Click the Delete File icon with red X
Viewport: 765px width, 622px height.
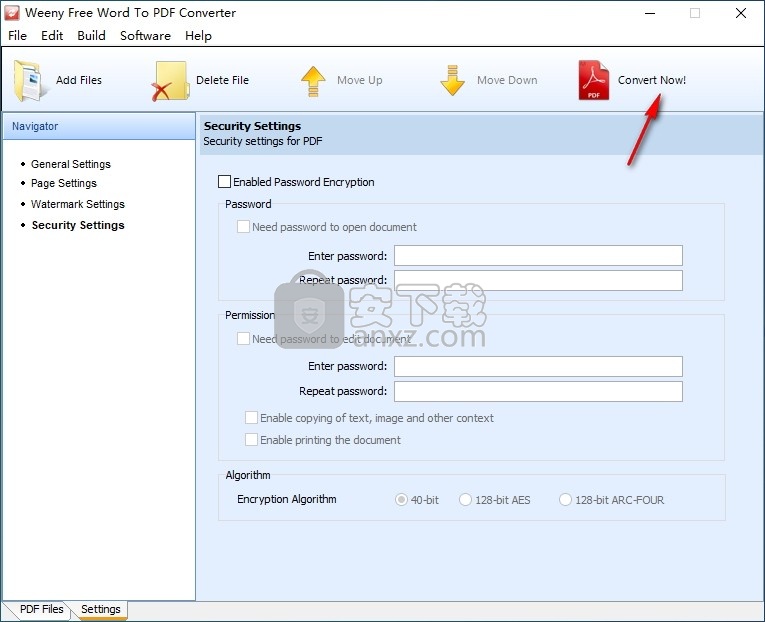[170, 81]
